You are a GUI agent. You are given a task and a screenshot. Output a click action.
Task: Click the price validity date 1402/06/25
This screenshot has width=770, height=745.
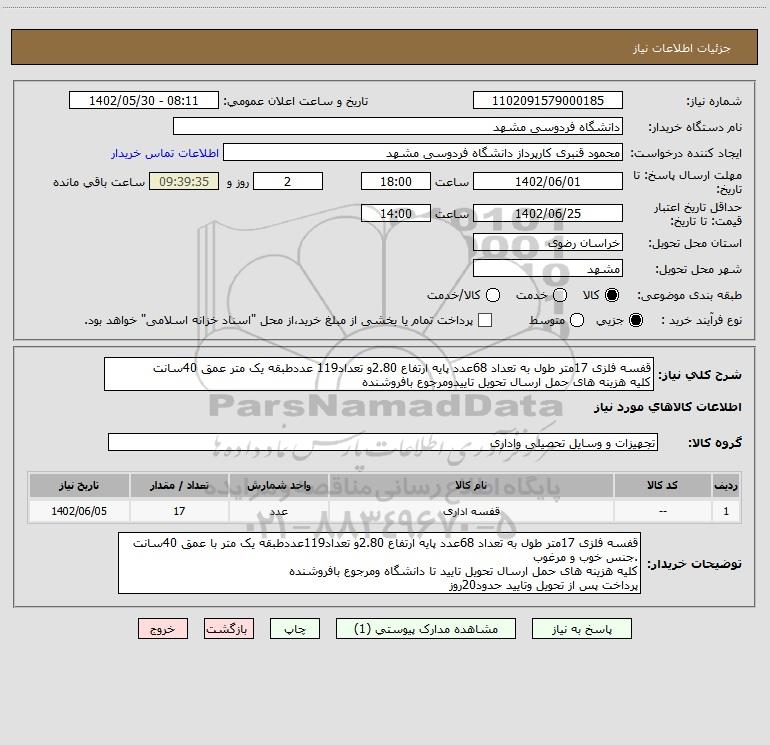(548, 213)
